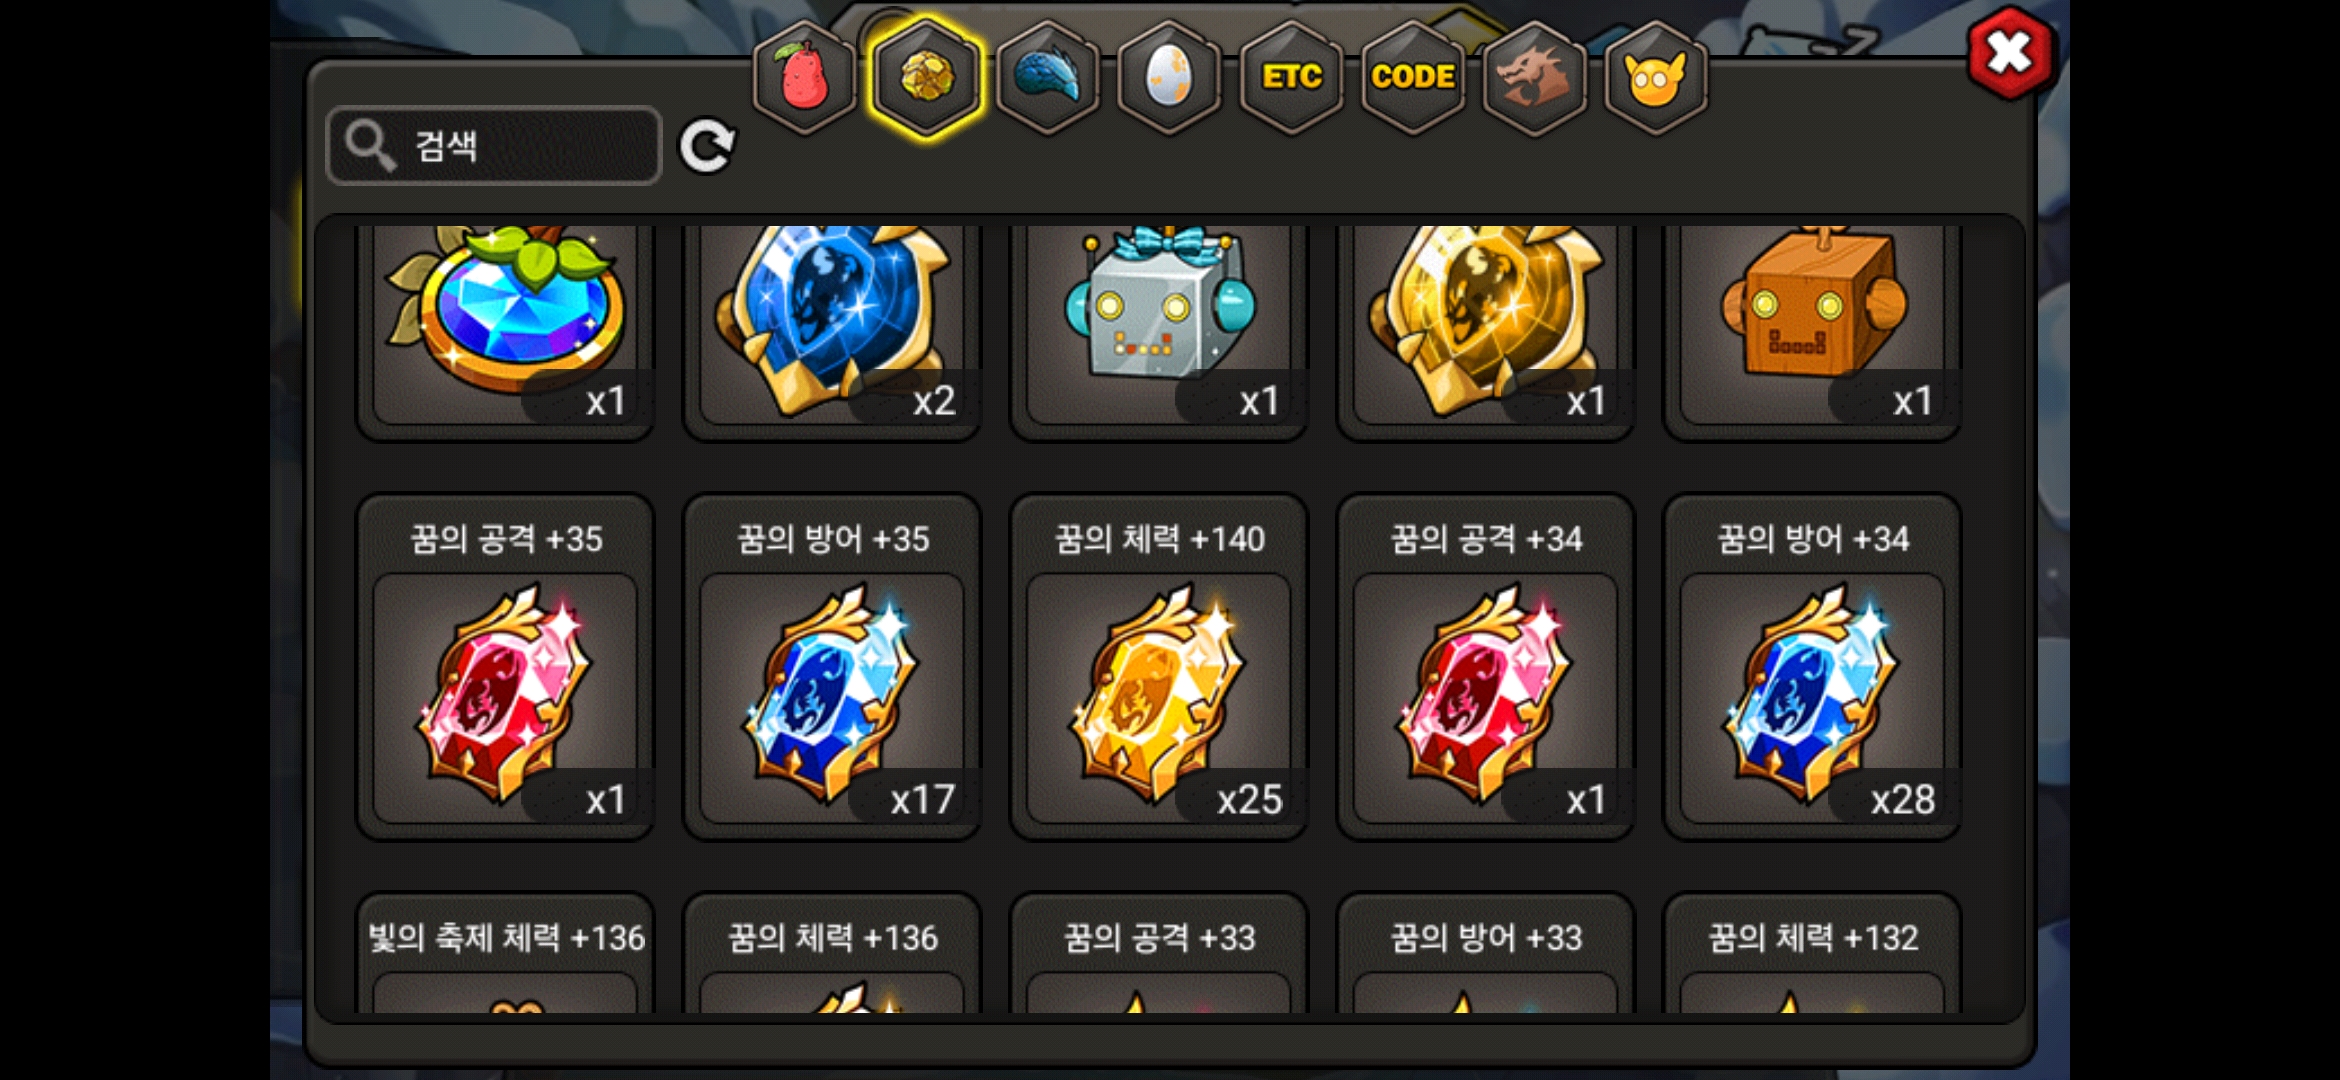Viewport: 2340px width, 1080px height.
Task: Open the CODE tab
Action: [x=1413, y=77]
